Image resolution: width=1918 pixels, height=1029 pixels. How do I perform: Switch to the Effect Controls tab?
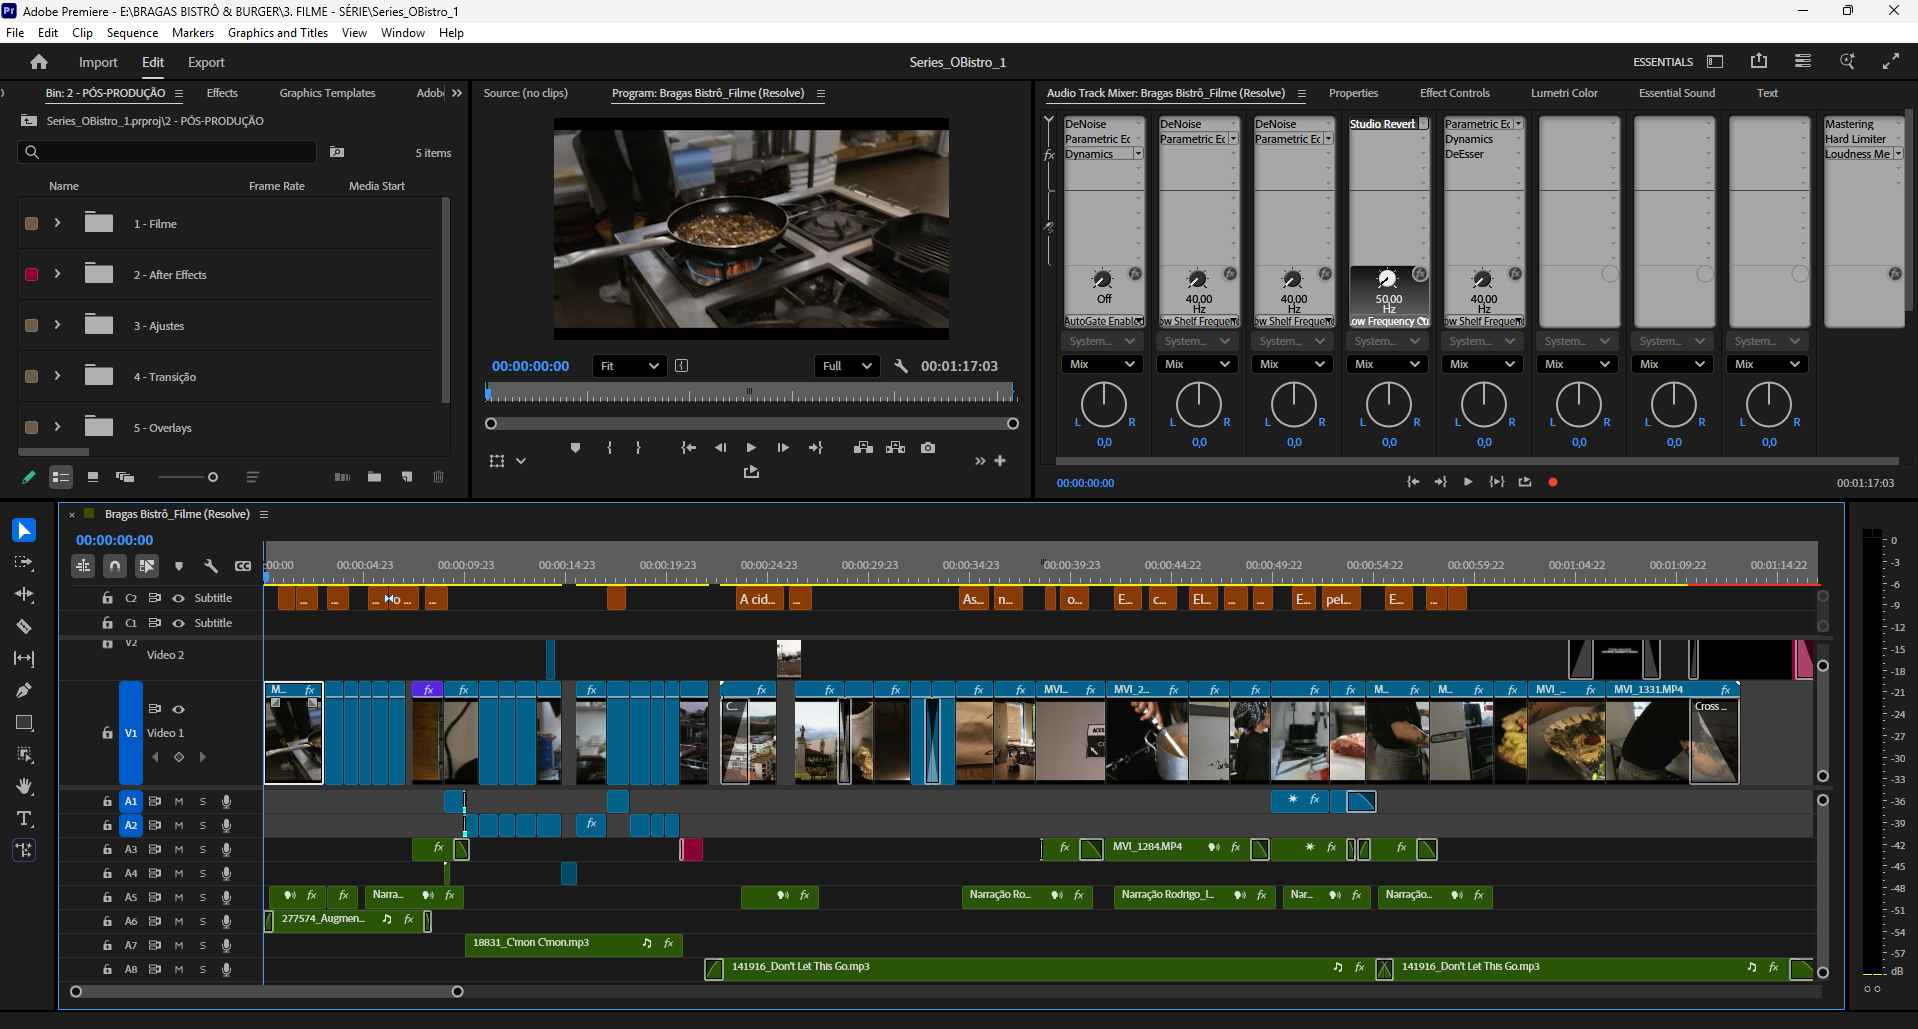[x=1454, y=92]
